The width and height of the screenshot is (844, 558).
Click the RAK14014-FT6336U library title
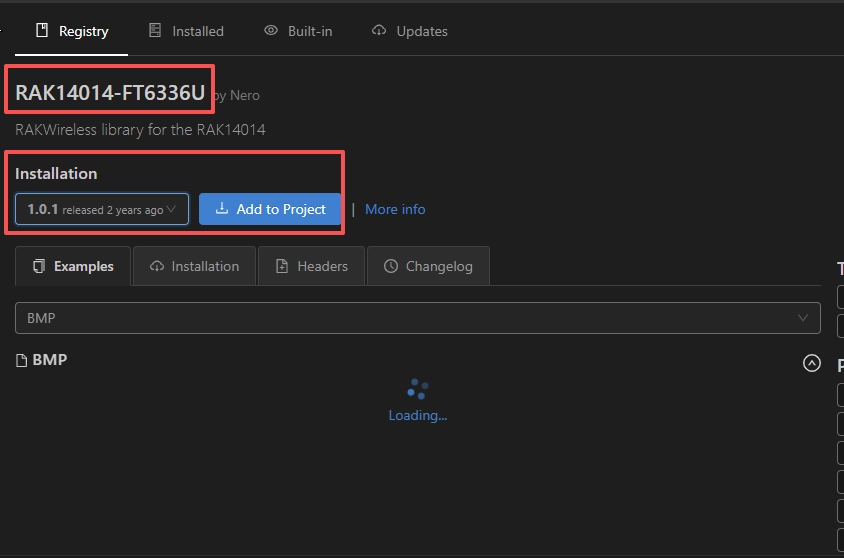point(110,93)
